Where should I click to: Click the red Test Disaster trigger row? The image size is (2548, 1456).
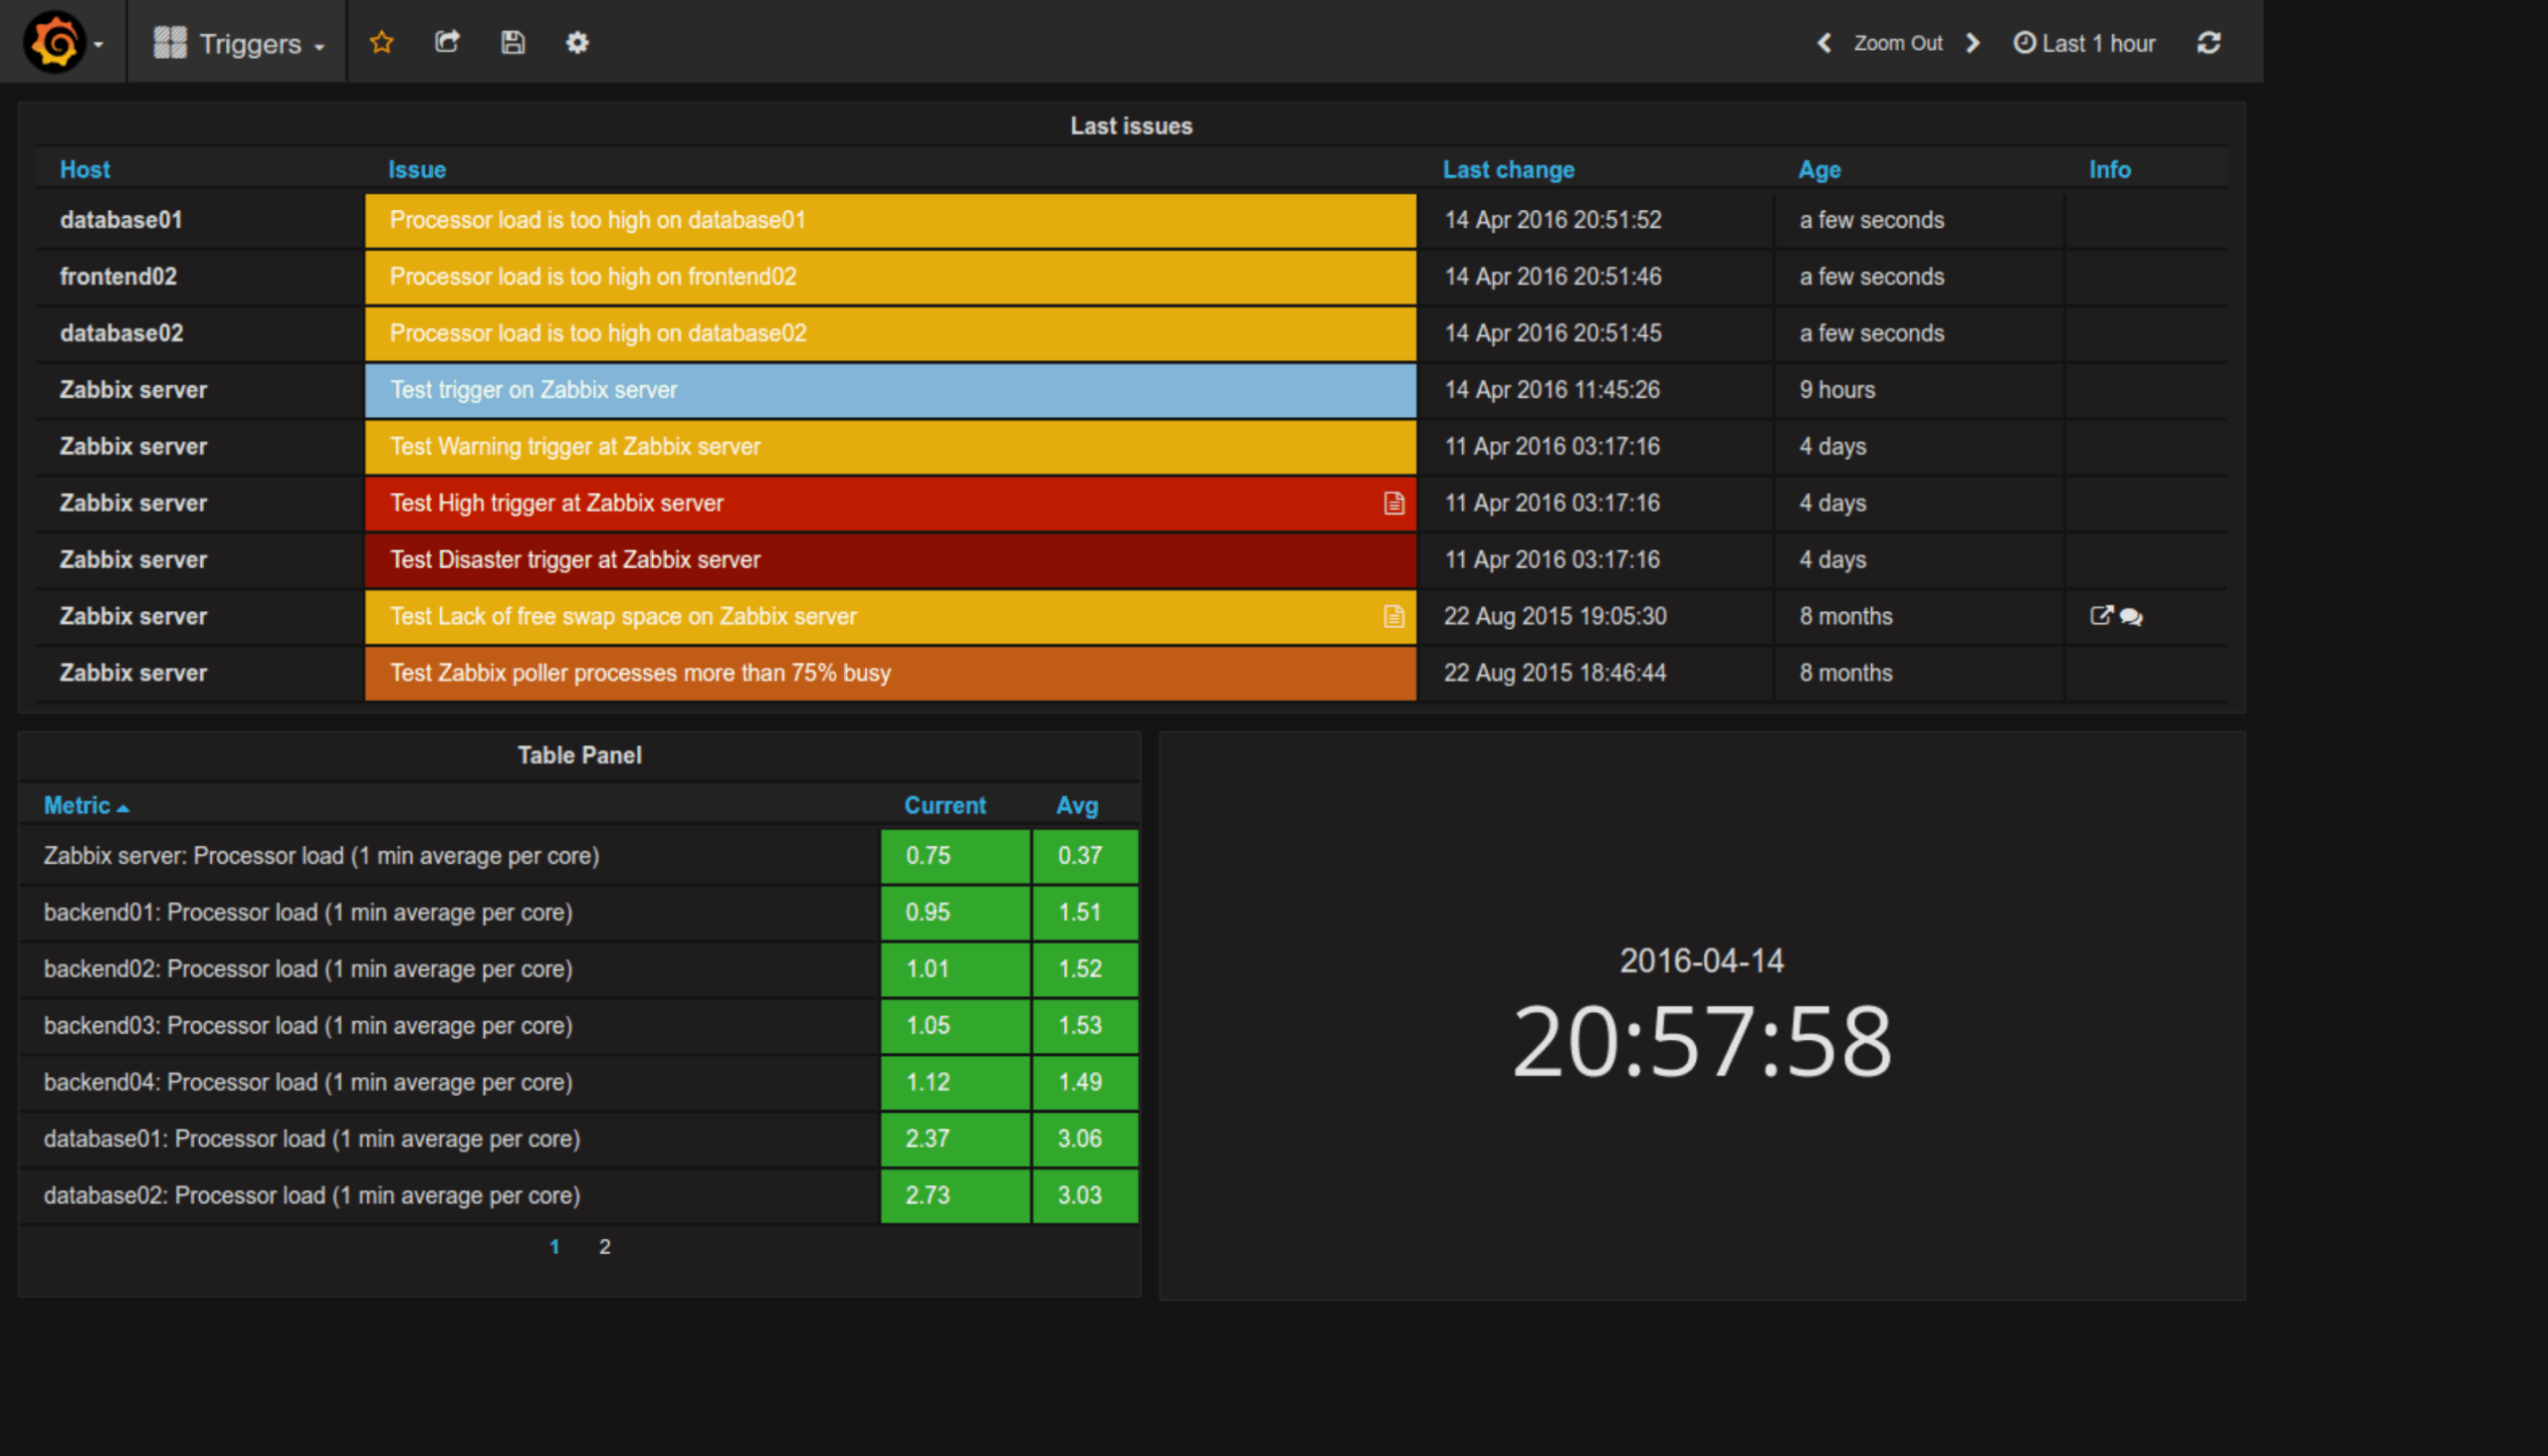tap(889, 560)
